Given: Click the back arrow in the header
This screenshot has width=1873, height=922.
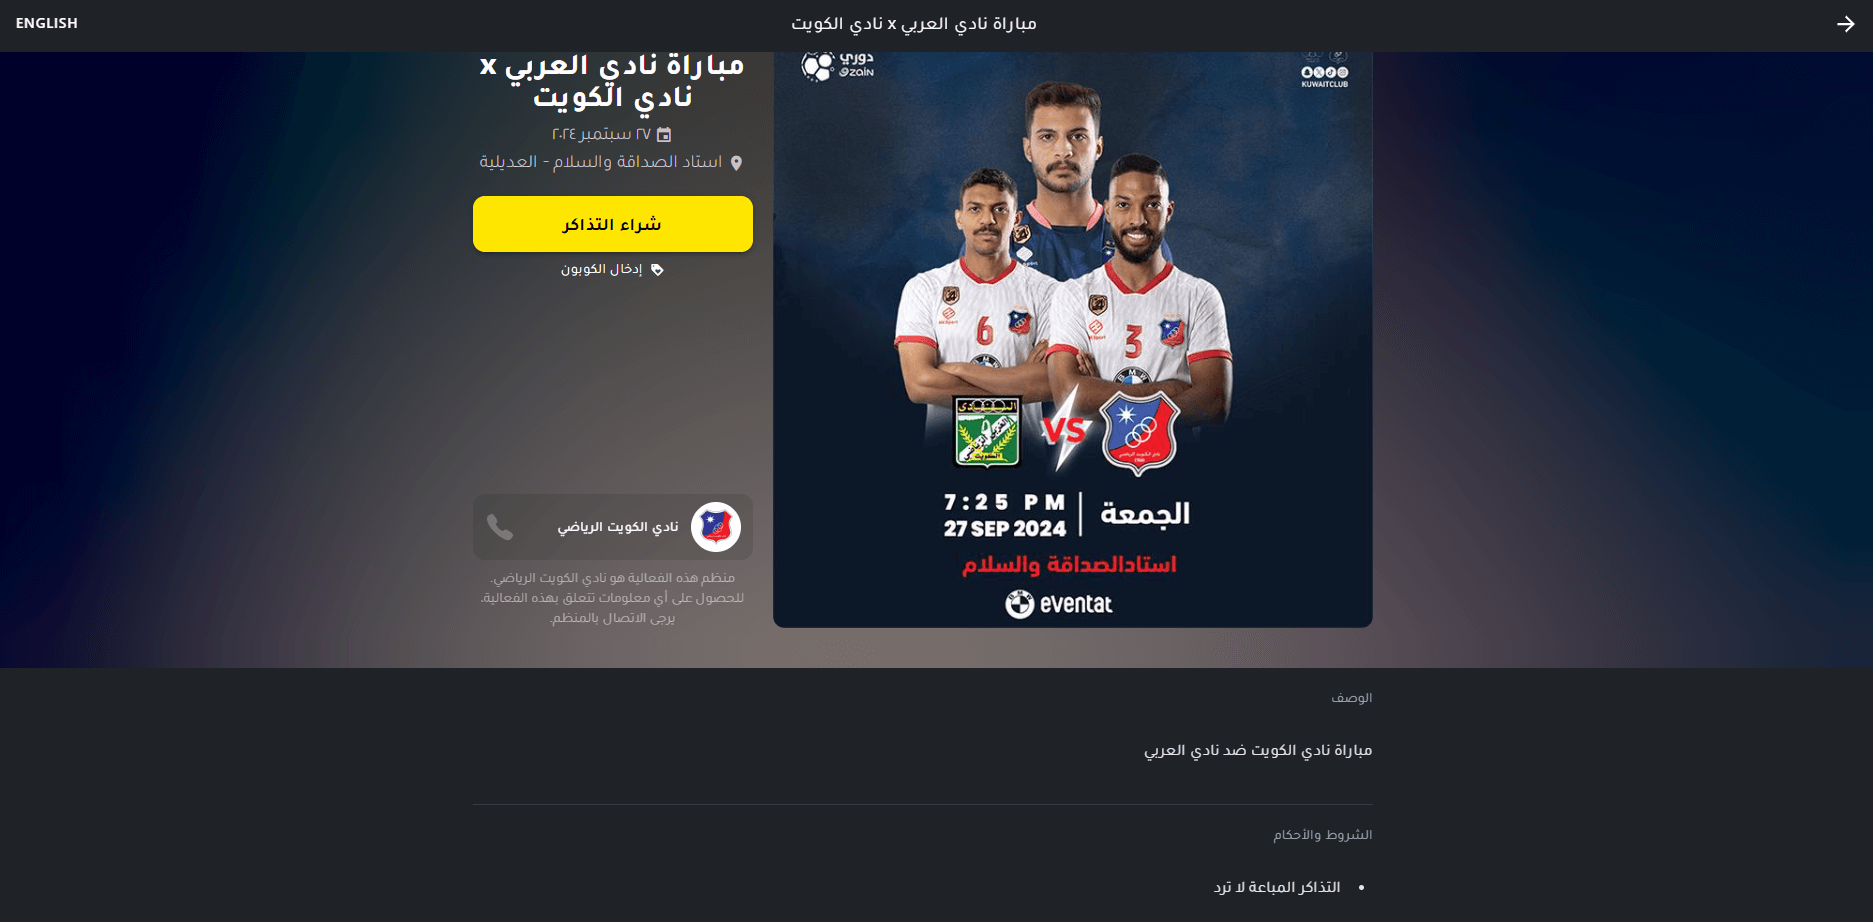Looking at the screenshot, I should pyautogui.click(x=1845, y=24).
